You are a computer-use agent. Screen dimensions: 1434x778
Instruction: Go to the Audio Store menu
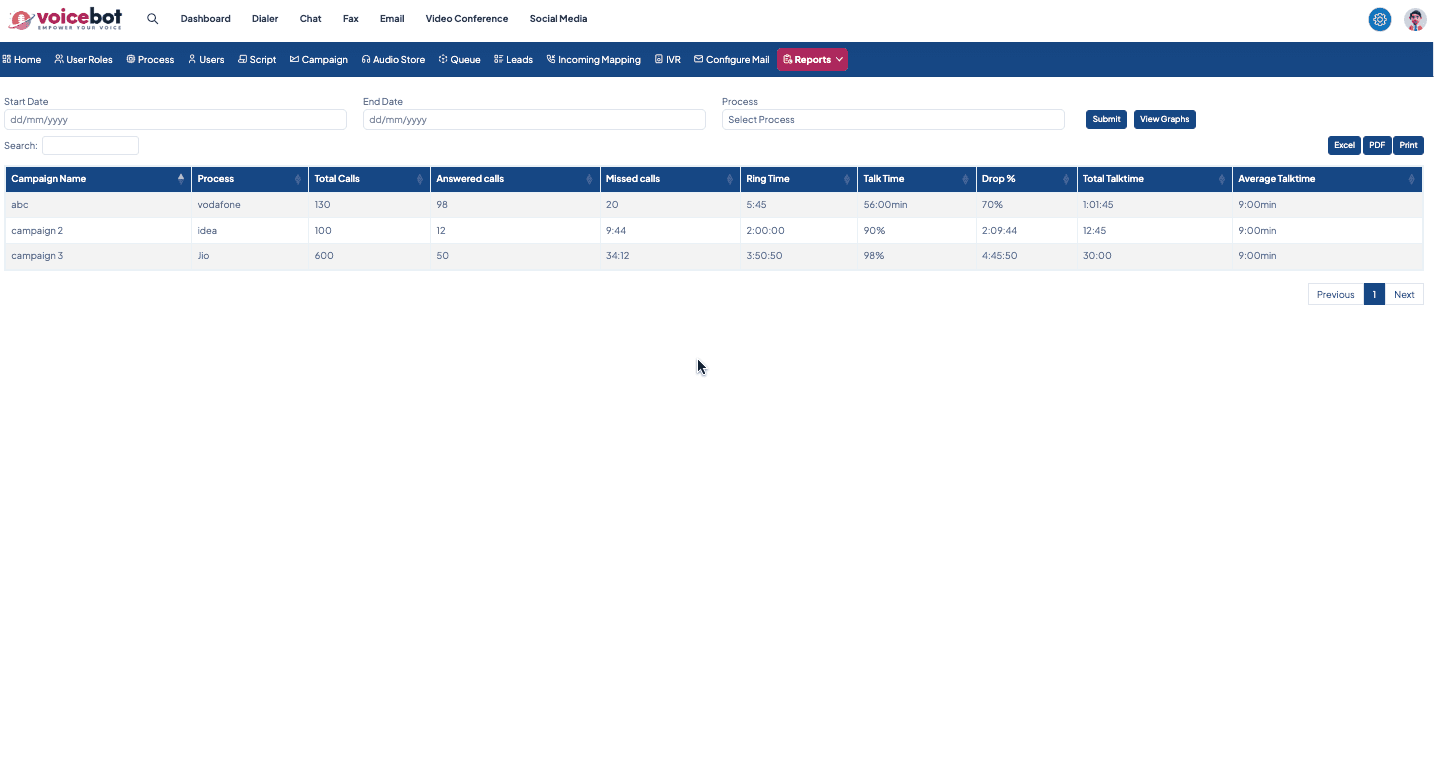393,60
